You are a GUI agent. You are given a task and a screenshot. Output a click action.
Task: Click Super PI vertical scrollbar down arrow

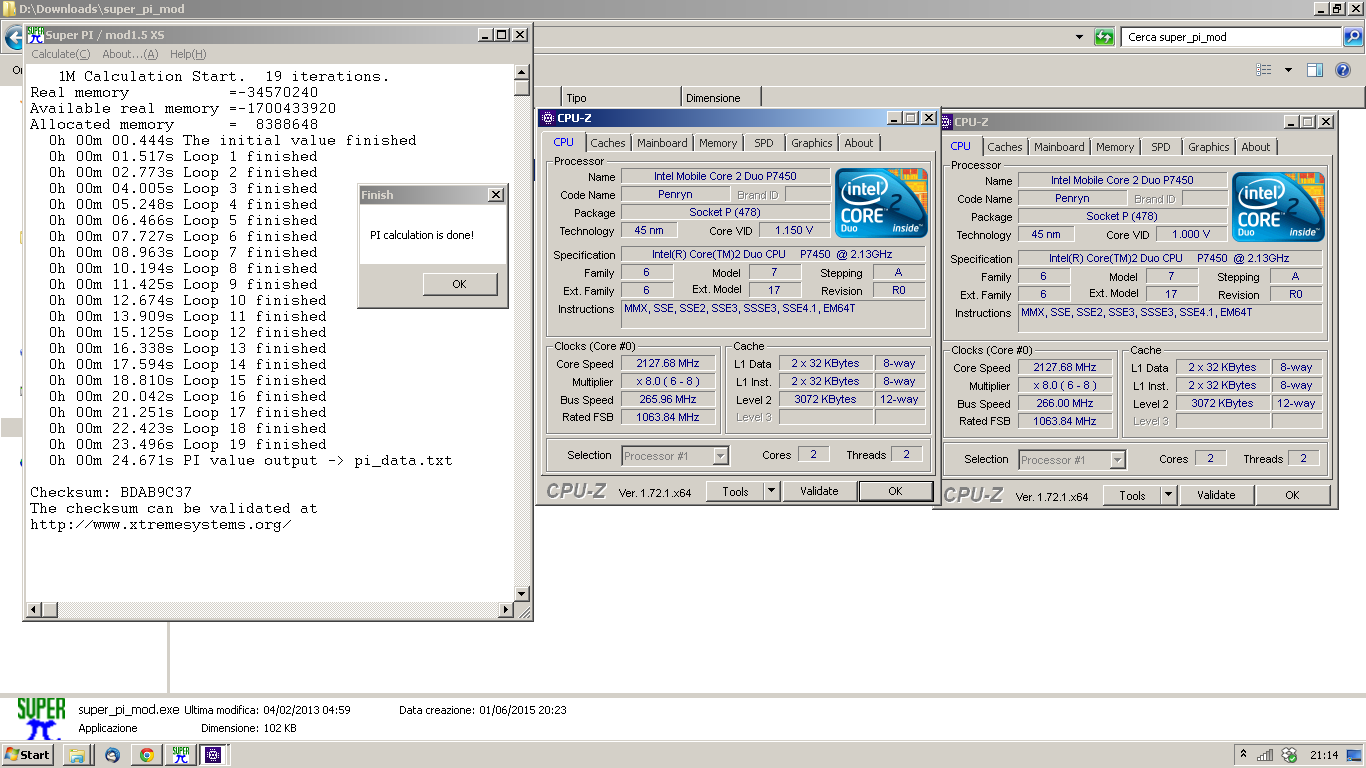[521, 593]
